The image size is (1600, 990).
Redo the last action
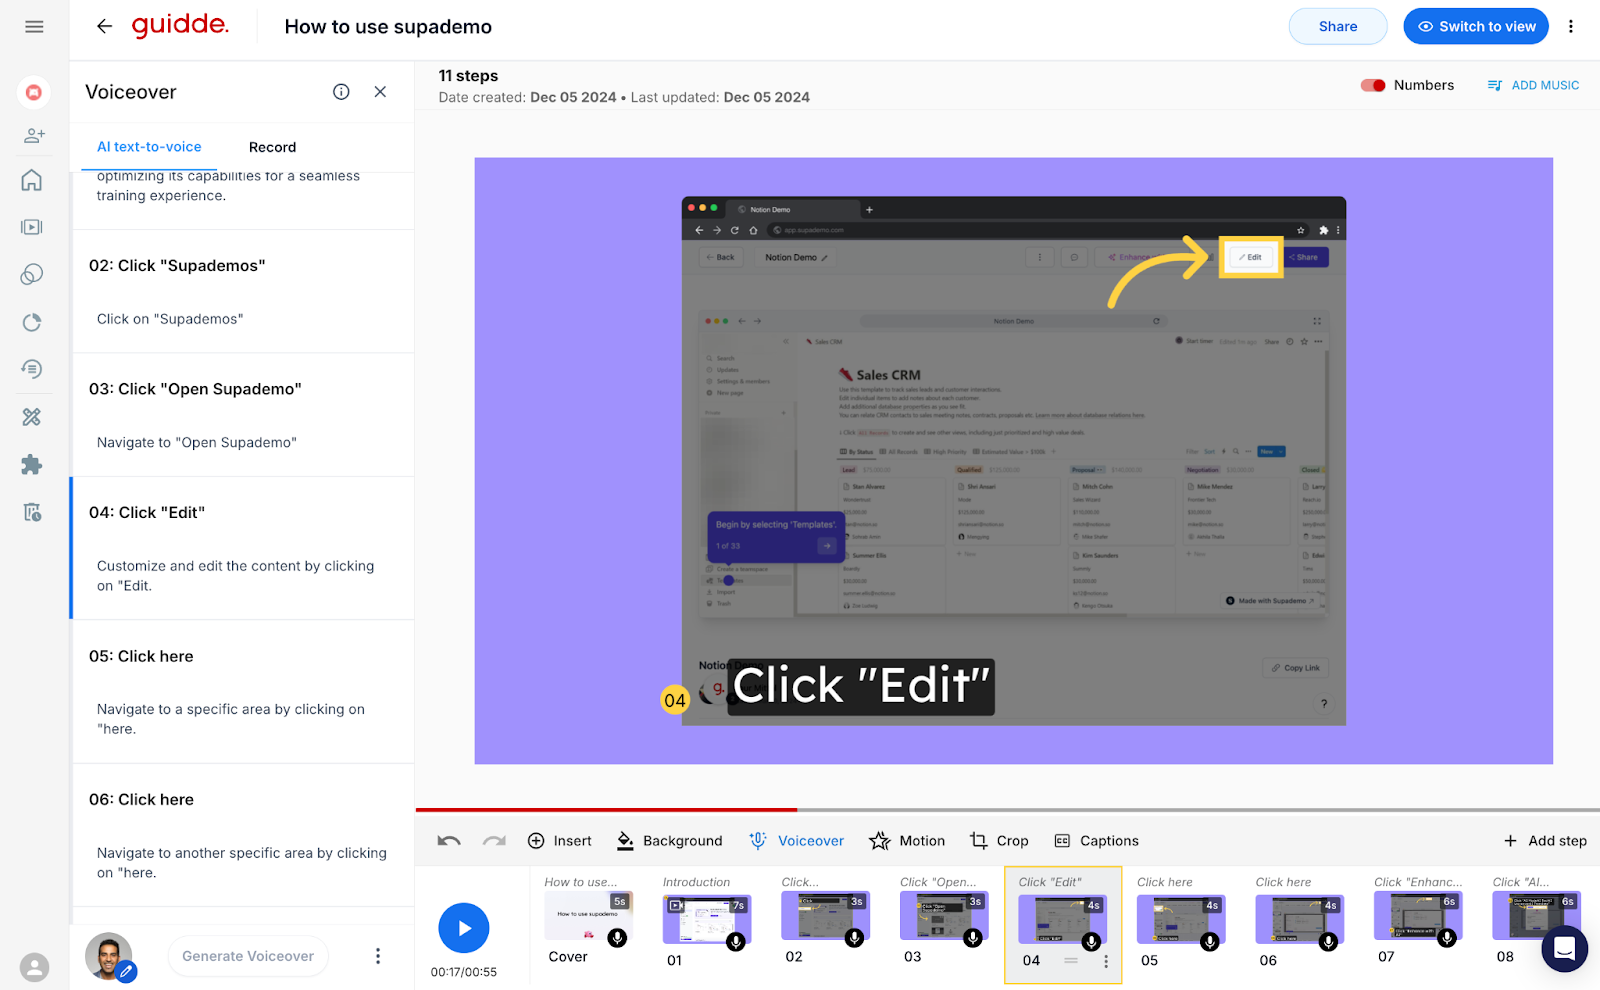(494, 841)
